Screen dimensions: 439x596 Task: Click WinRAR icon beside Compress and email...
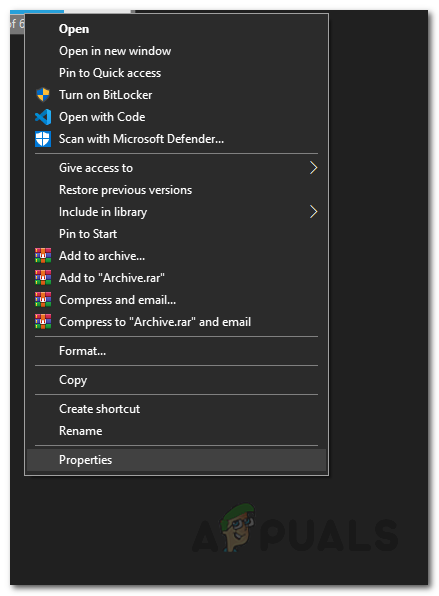43,300
